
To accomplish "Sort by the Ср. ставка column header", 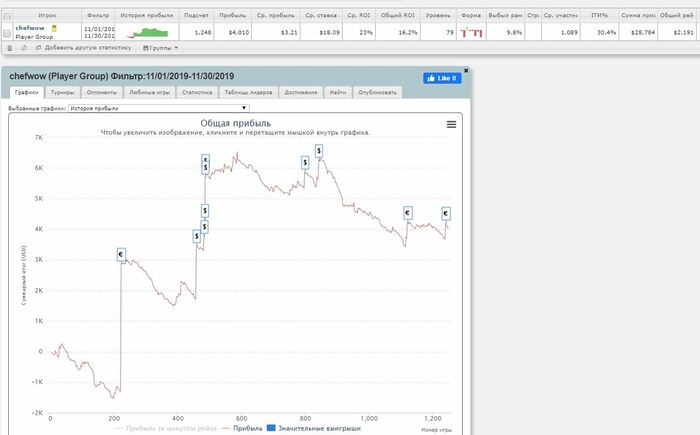I will [321, 15].
